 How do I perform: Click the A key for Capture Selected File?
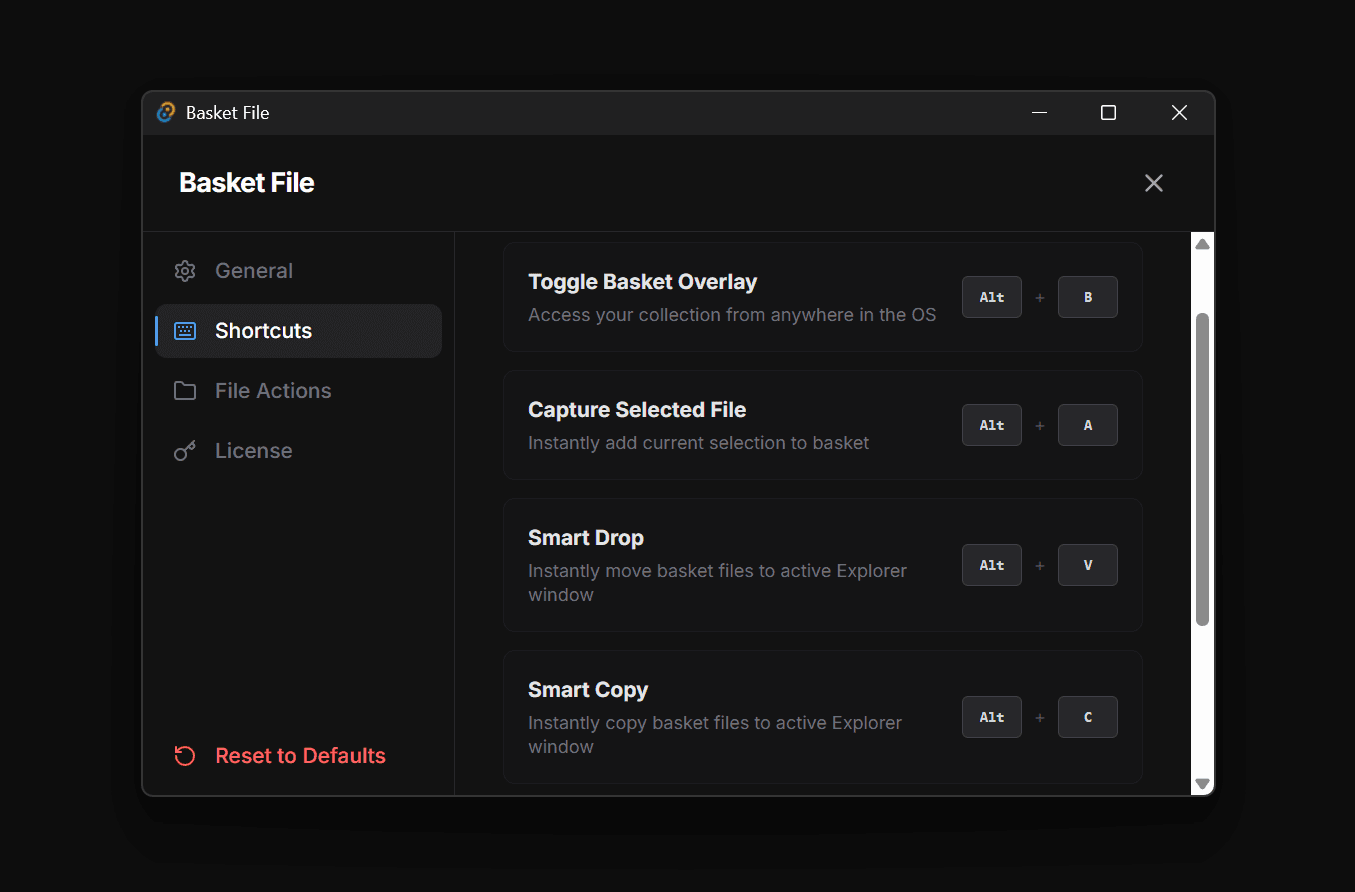pos(1088,425)
